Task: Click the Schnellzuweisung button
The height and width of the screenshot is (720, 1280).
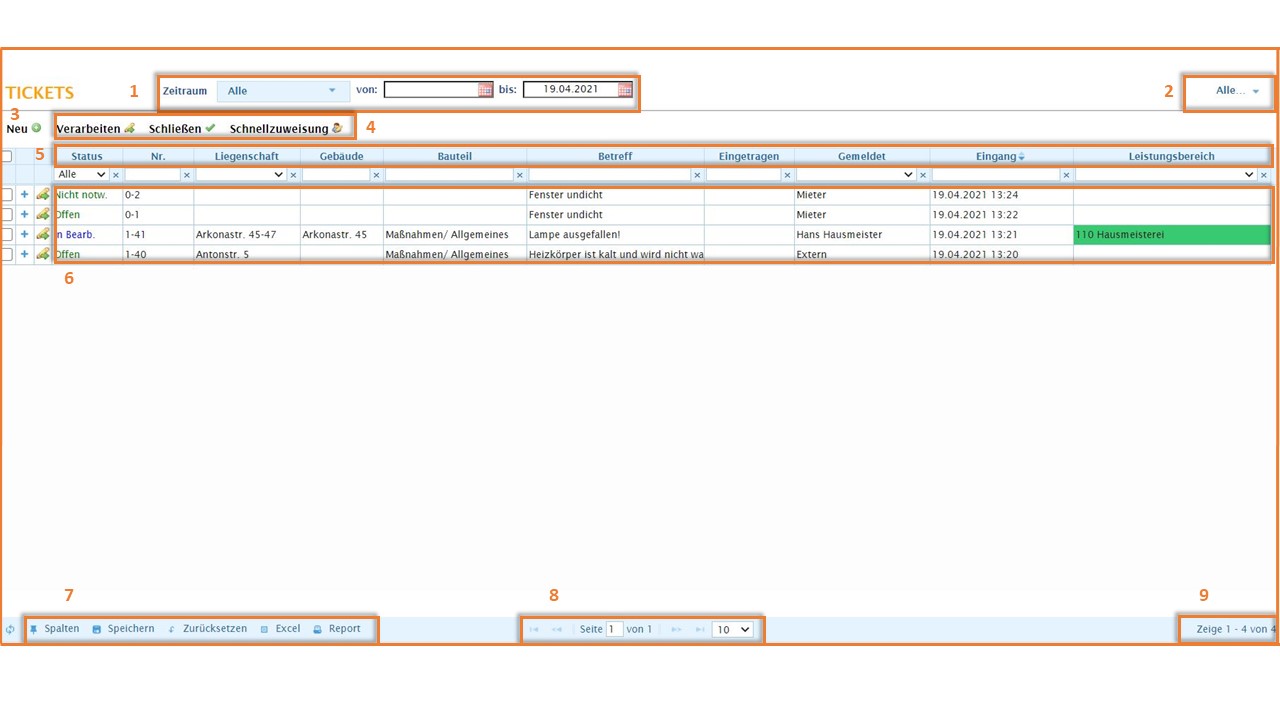Action: coord(286,129)
